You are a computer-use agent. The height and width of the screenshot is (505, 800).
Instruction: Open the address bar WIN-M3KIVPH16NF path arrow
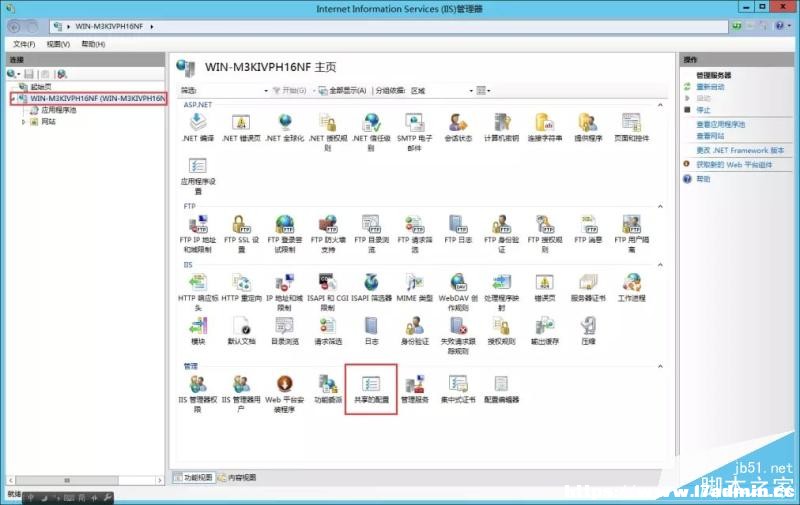click(152, 27)
